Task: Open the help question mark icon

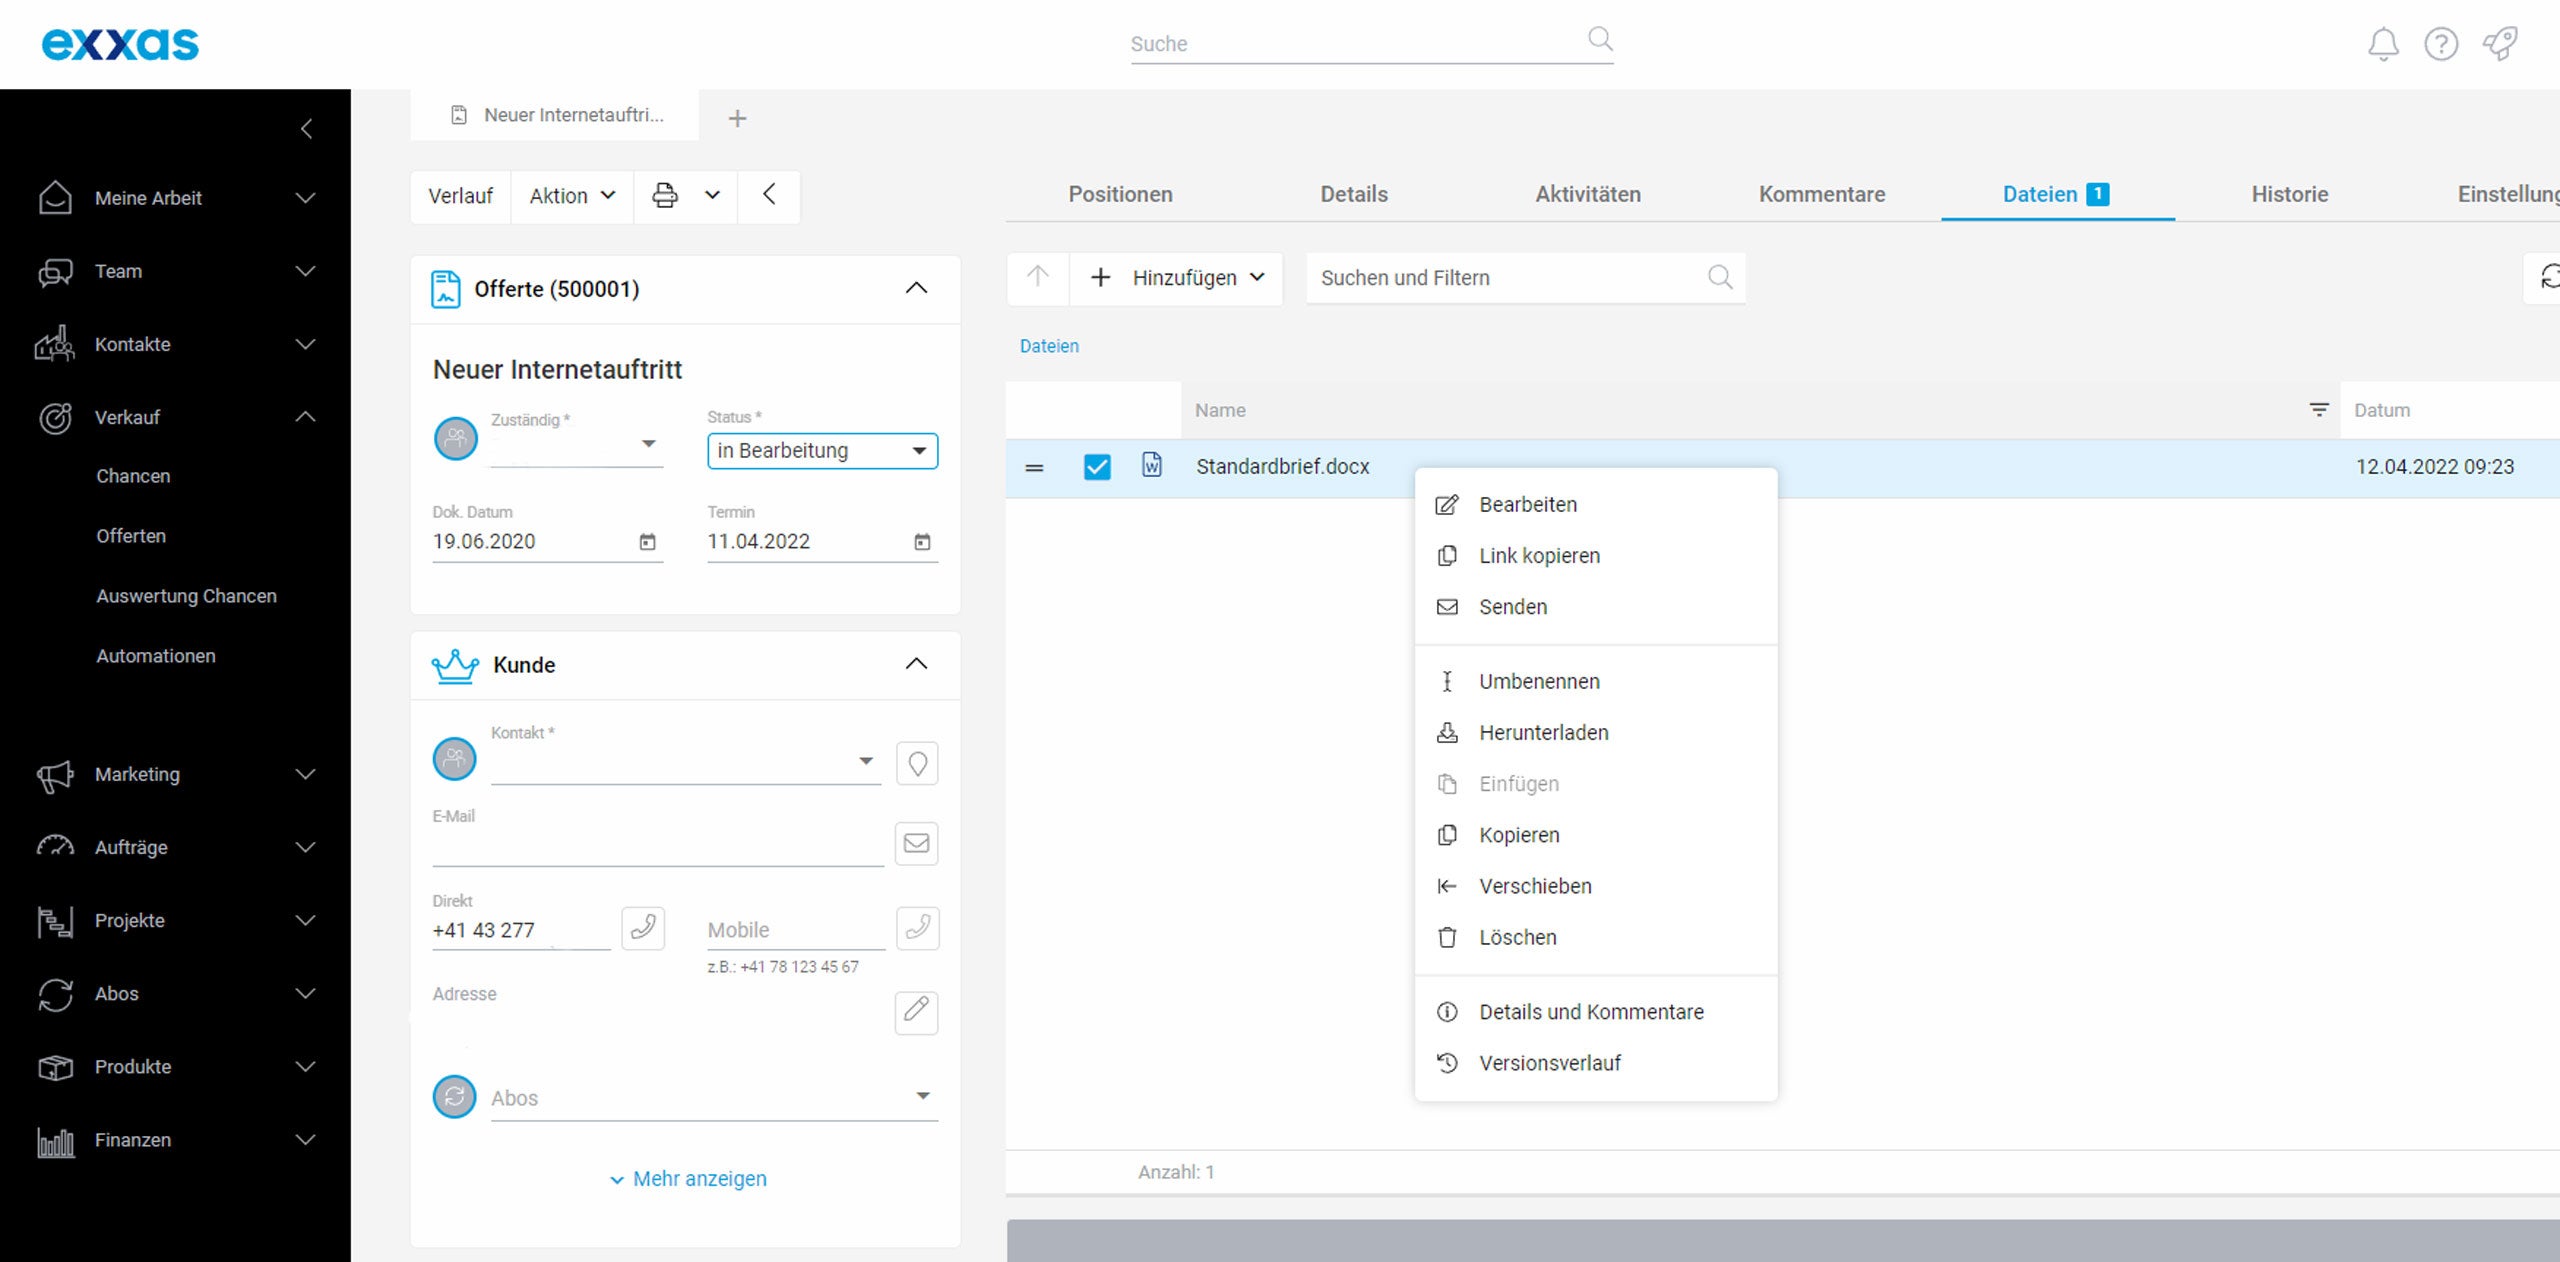Action: 2441,44
